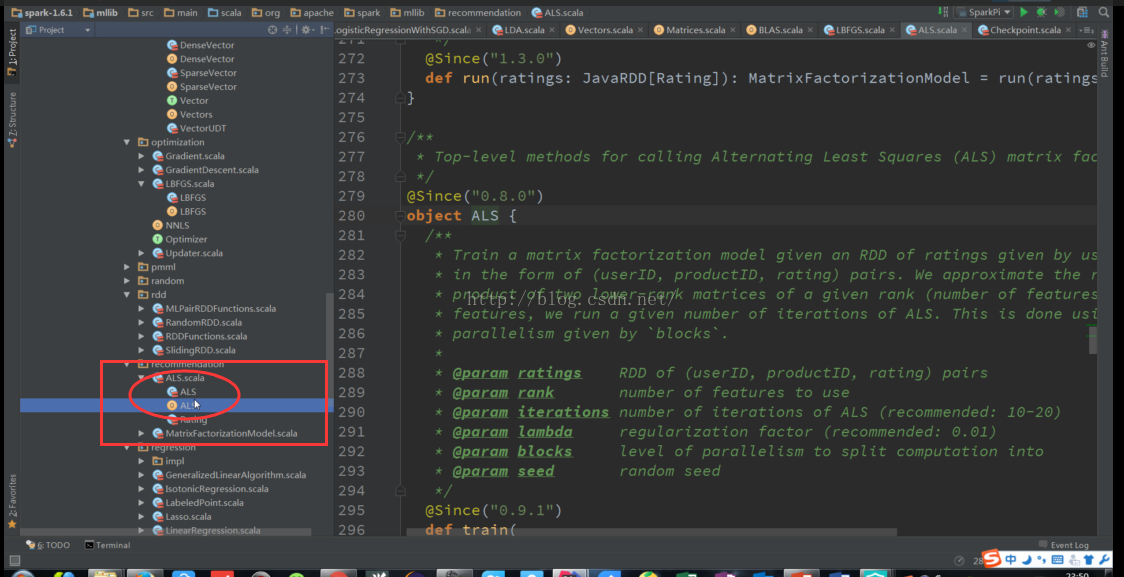The height and width of the screenshot is (577, 1124).
Task: Click the spark-1.6.1 breadcrumb
Action: [40, 13]
